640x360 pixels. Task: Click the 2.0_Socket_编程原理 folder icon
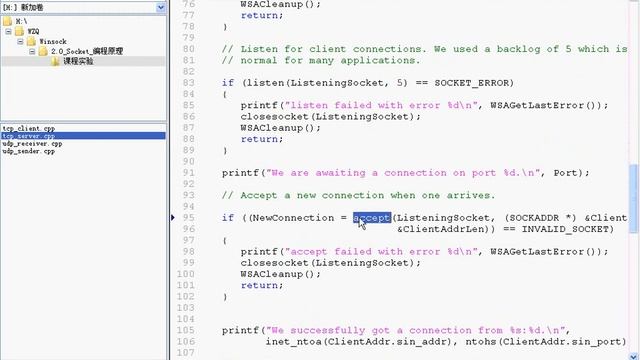click(x=43, y=51)
